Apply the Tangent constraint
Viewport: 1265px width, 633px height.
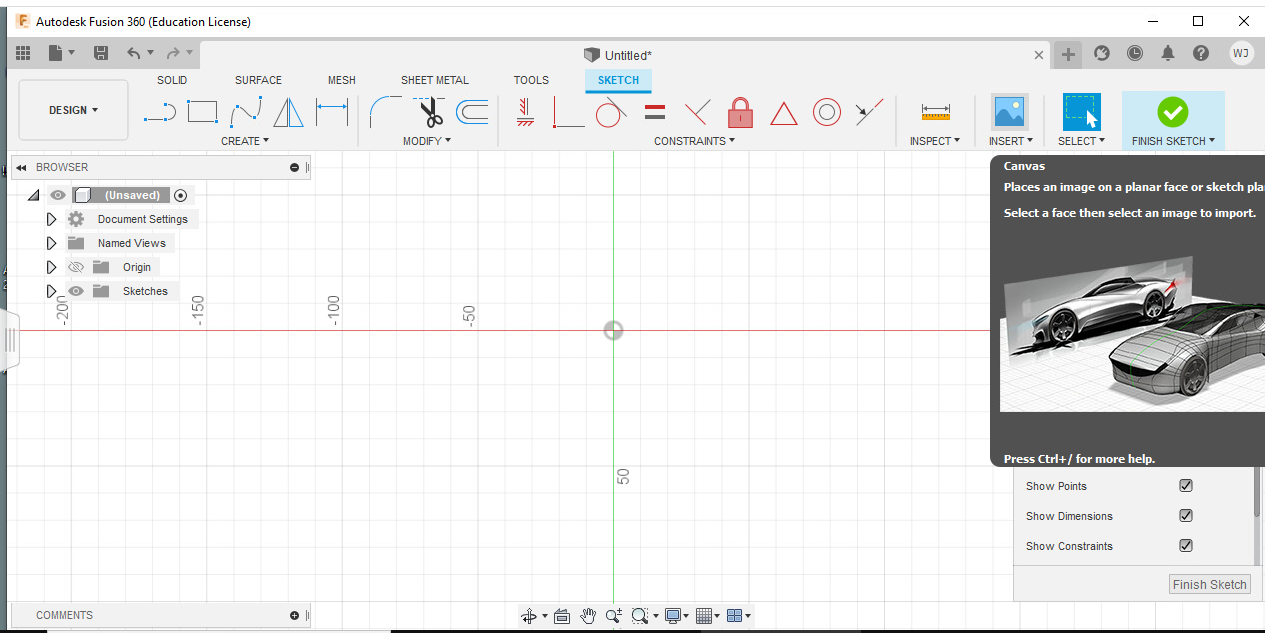611,112
